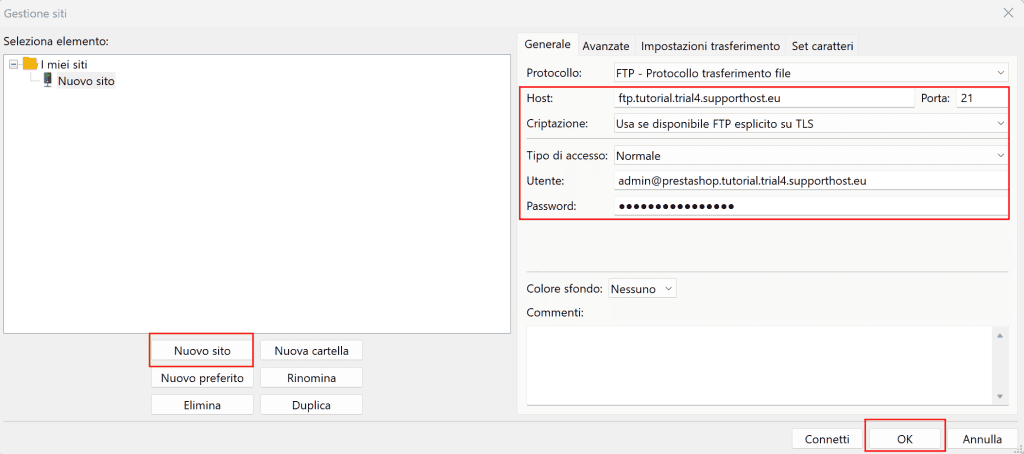This screenshot has height=454, width=1024.
Task: Click the 'Tipo di accesso:' label
Action: (x=568, y=156)
